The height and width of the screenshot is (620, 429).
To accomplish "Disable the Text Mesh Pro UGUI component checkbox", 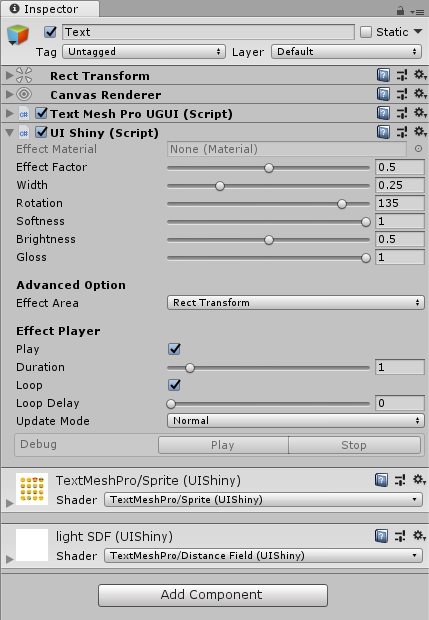I will [41, 113].
